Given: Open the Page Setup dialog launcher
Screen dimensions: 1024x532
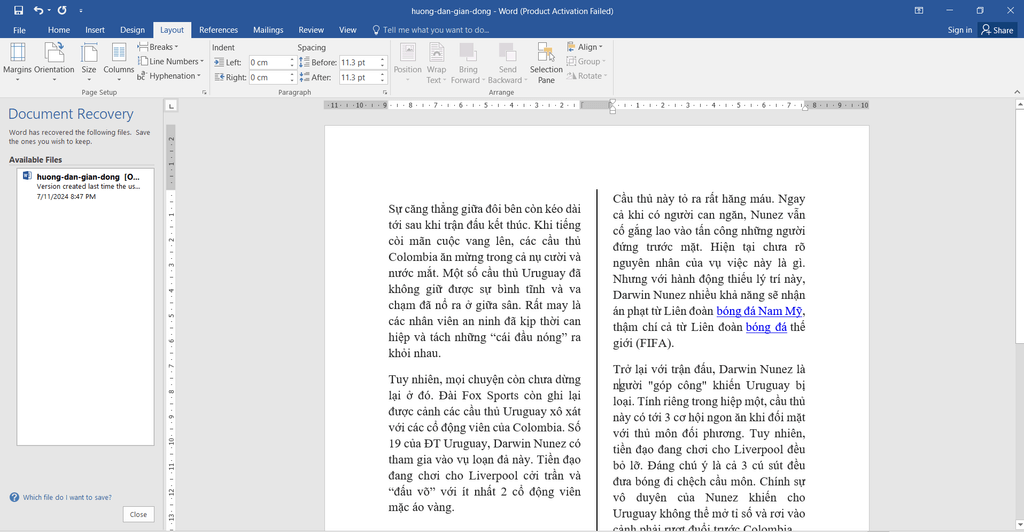Looking at the screenshot, I should pyautogui.click(x=204, y=93).
